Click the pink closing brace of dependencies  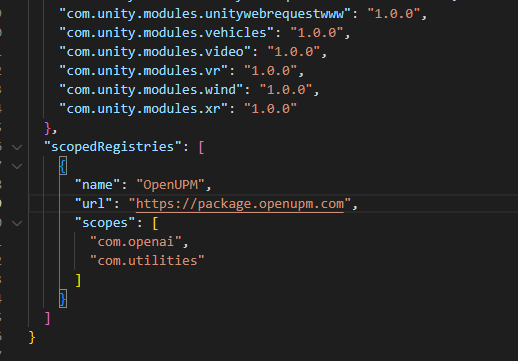coord(48,128)
